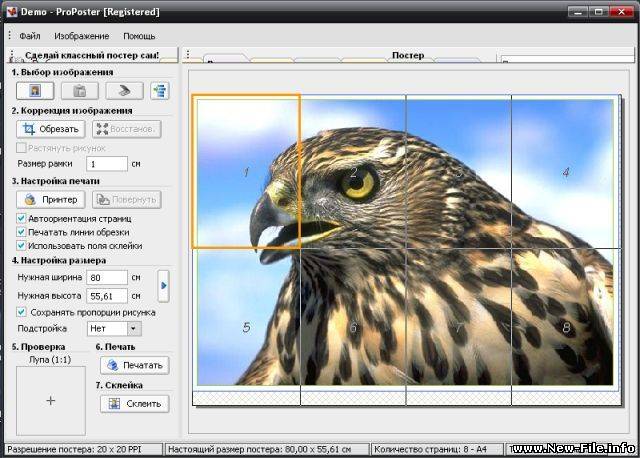Viewport: 640px width, 458px height.
Task: Maximize the ProPoster window
Action: point(599,12)
